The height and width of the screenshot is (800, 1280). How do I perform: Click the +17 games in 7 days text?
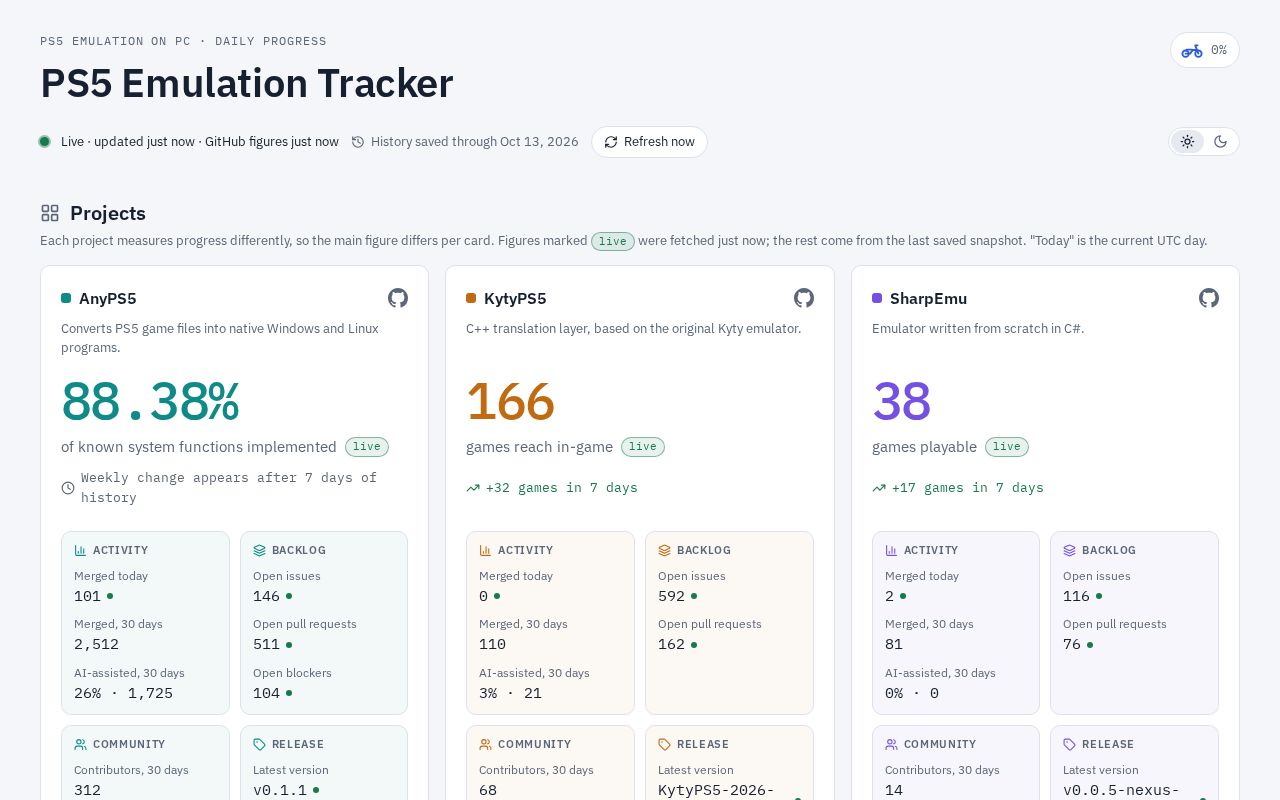[967, 488]
